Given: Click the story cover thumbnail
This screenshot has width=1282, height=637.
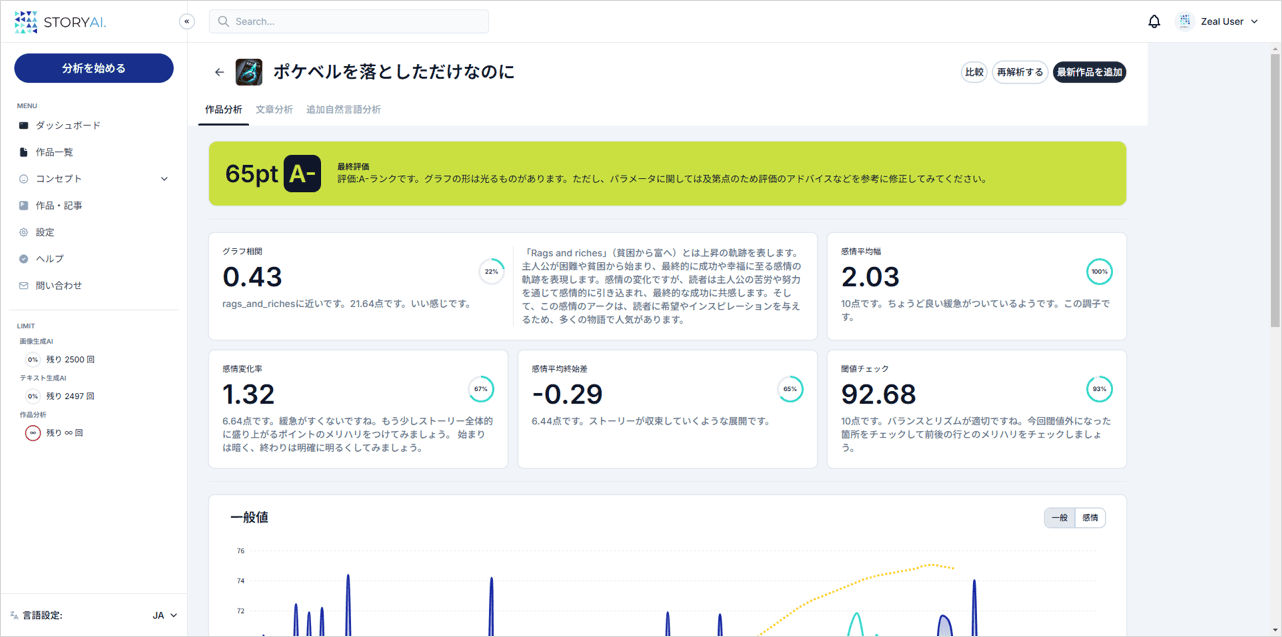Looking at the screenshot, I should coord(249,72).
